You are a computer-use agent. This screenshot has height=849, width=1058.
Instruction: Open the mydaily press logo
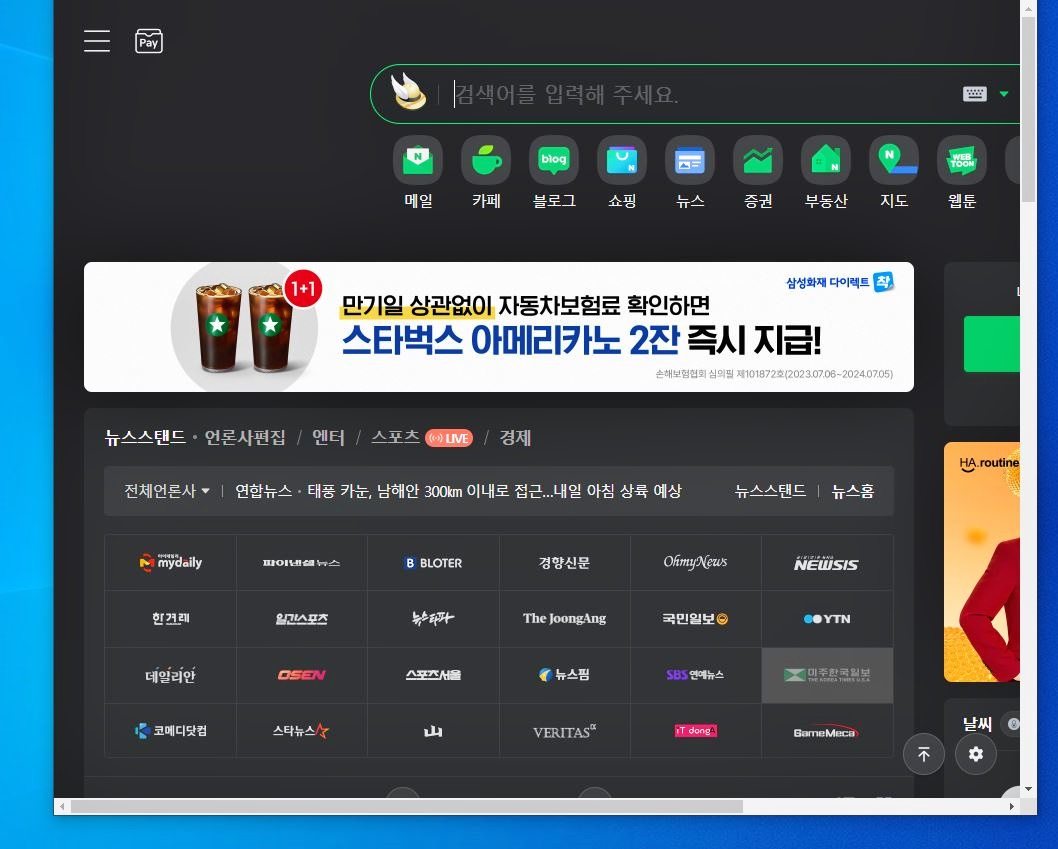click(171, 563)
